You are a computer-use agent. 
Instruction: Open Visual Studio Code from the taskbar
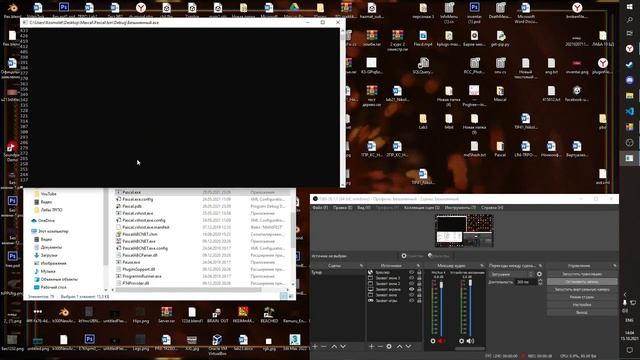point(629,111)
